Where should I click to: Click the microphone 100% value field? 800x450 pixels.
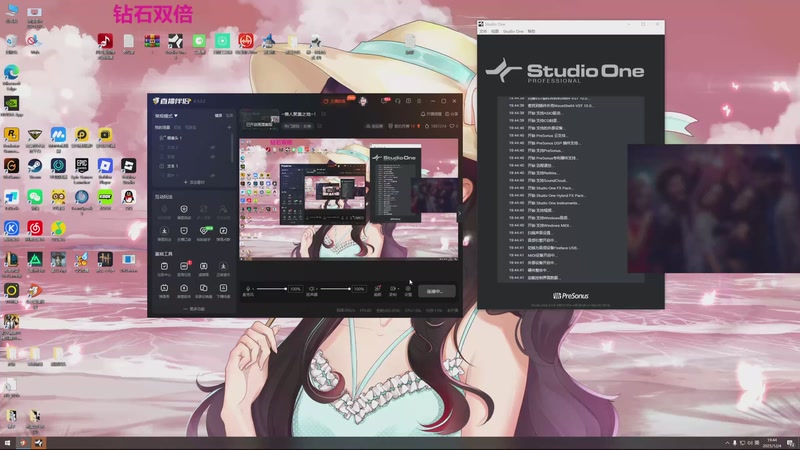[295, 289]
